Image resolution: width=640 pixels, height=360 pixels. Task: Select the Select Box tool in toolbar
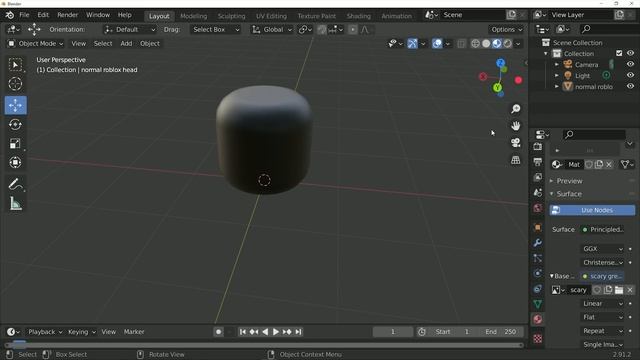[16, 65]
